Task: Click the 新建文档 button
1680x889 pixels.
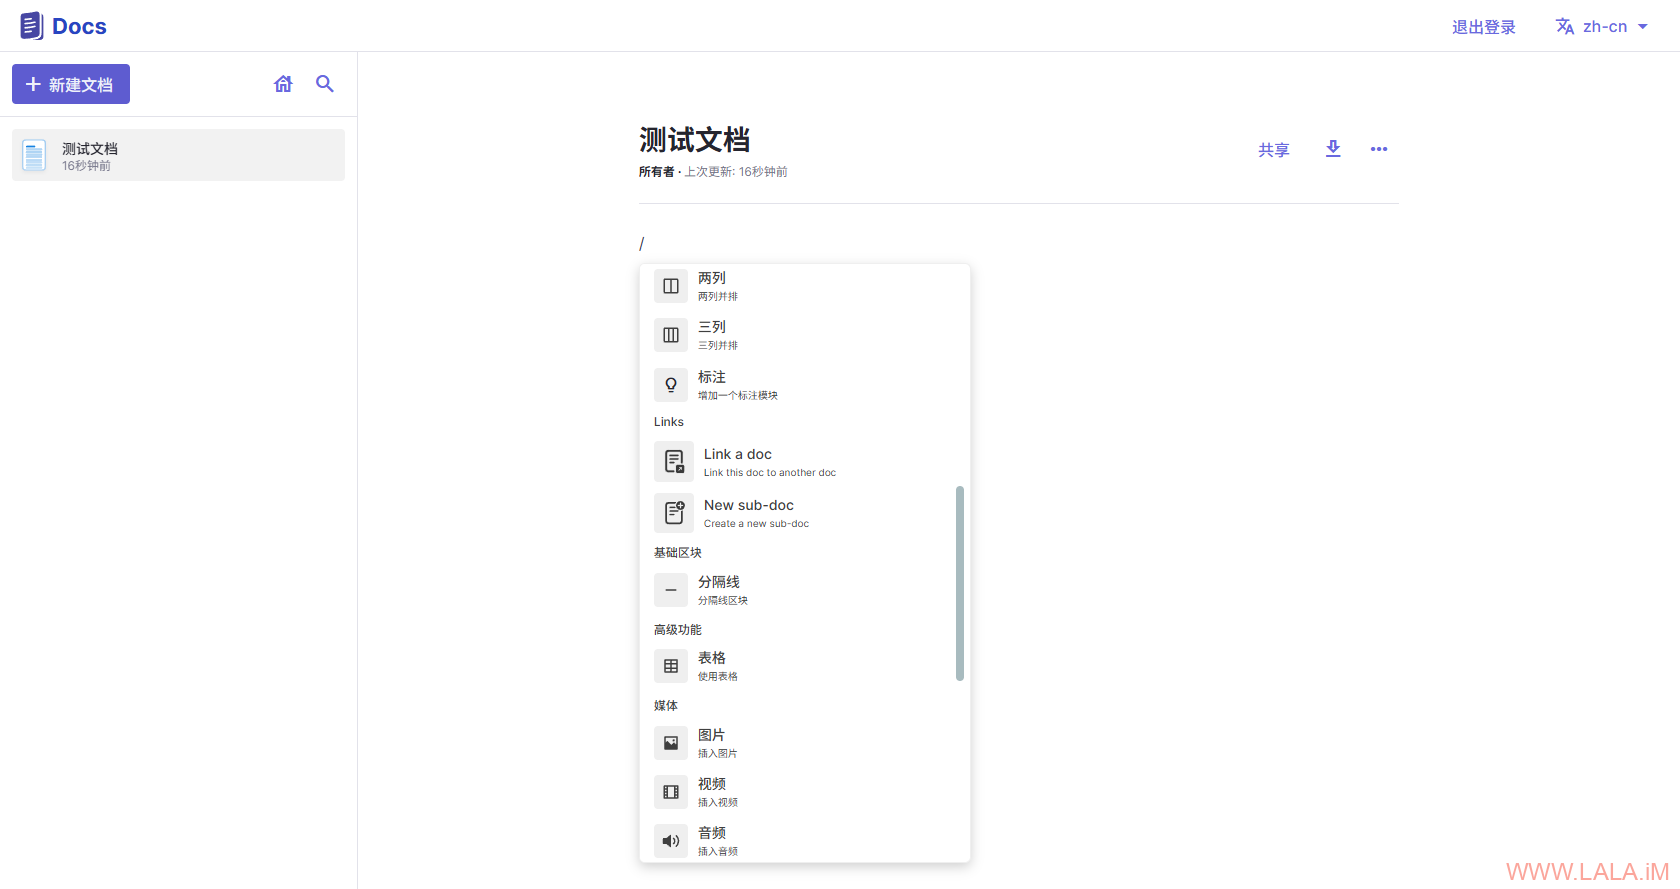Action: [x=71, y=85]
